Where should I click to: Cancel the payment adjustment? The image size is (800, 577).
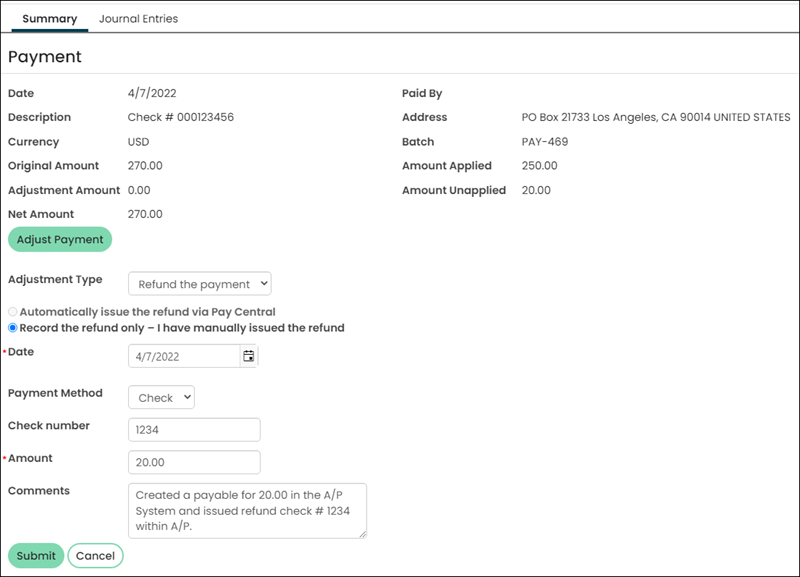[95, 556]
